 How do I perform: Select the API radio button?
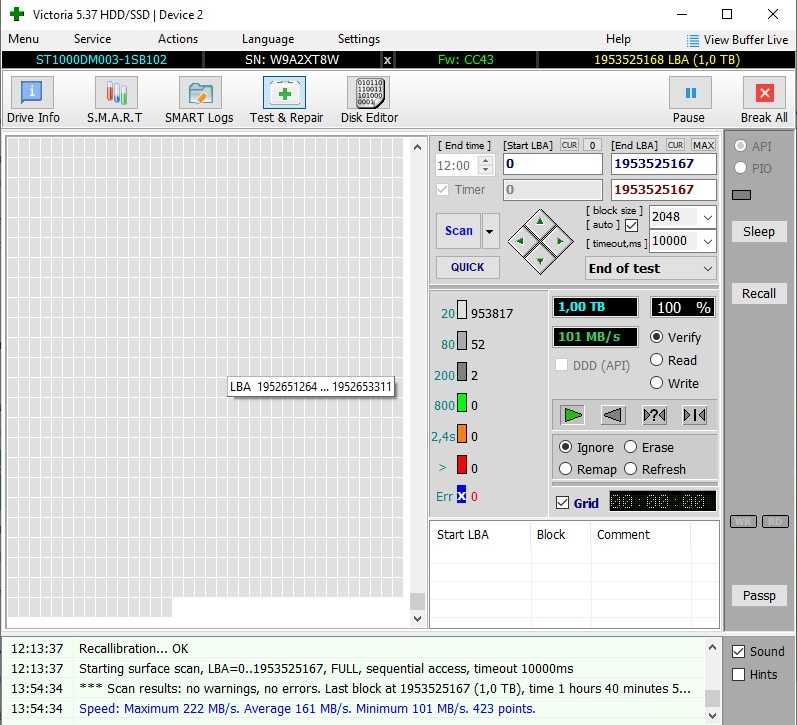pyautogui.click(x=740, y=146)
